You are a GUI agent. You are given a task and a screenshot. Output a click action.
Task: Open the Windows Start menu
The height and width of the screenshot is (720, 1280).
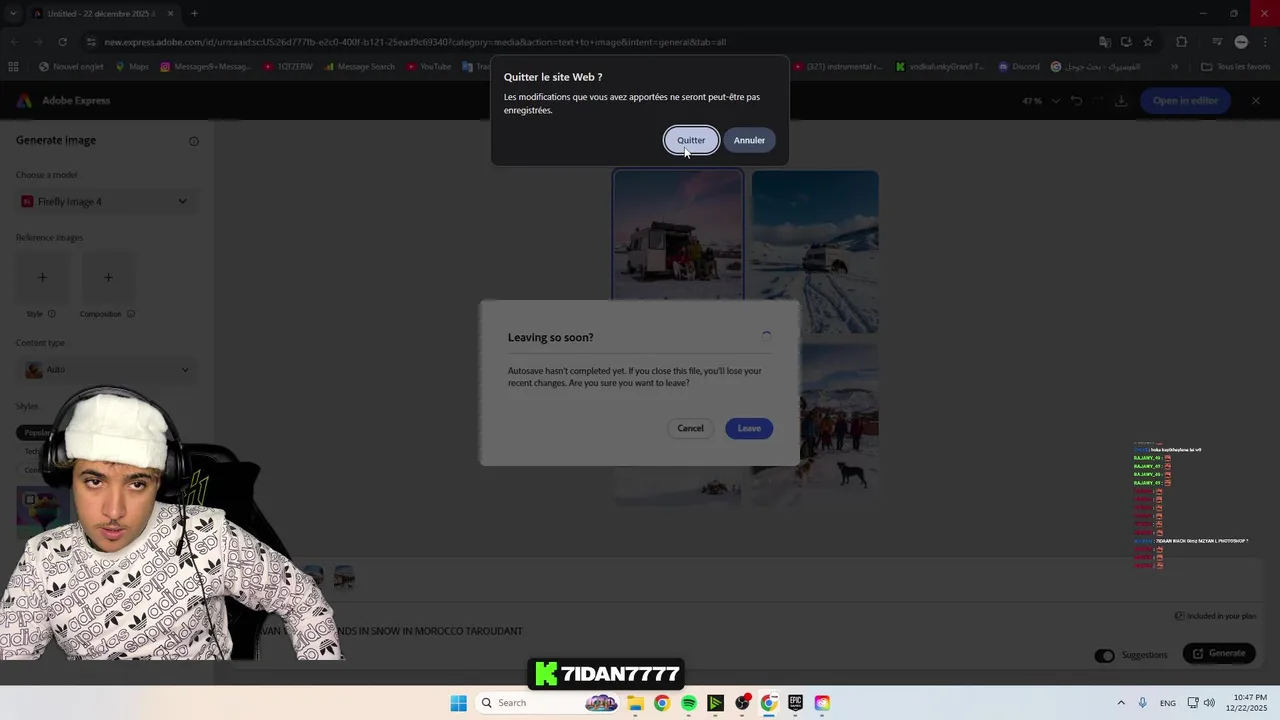458,703
